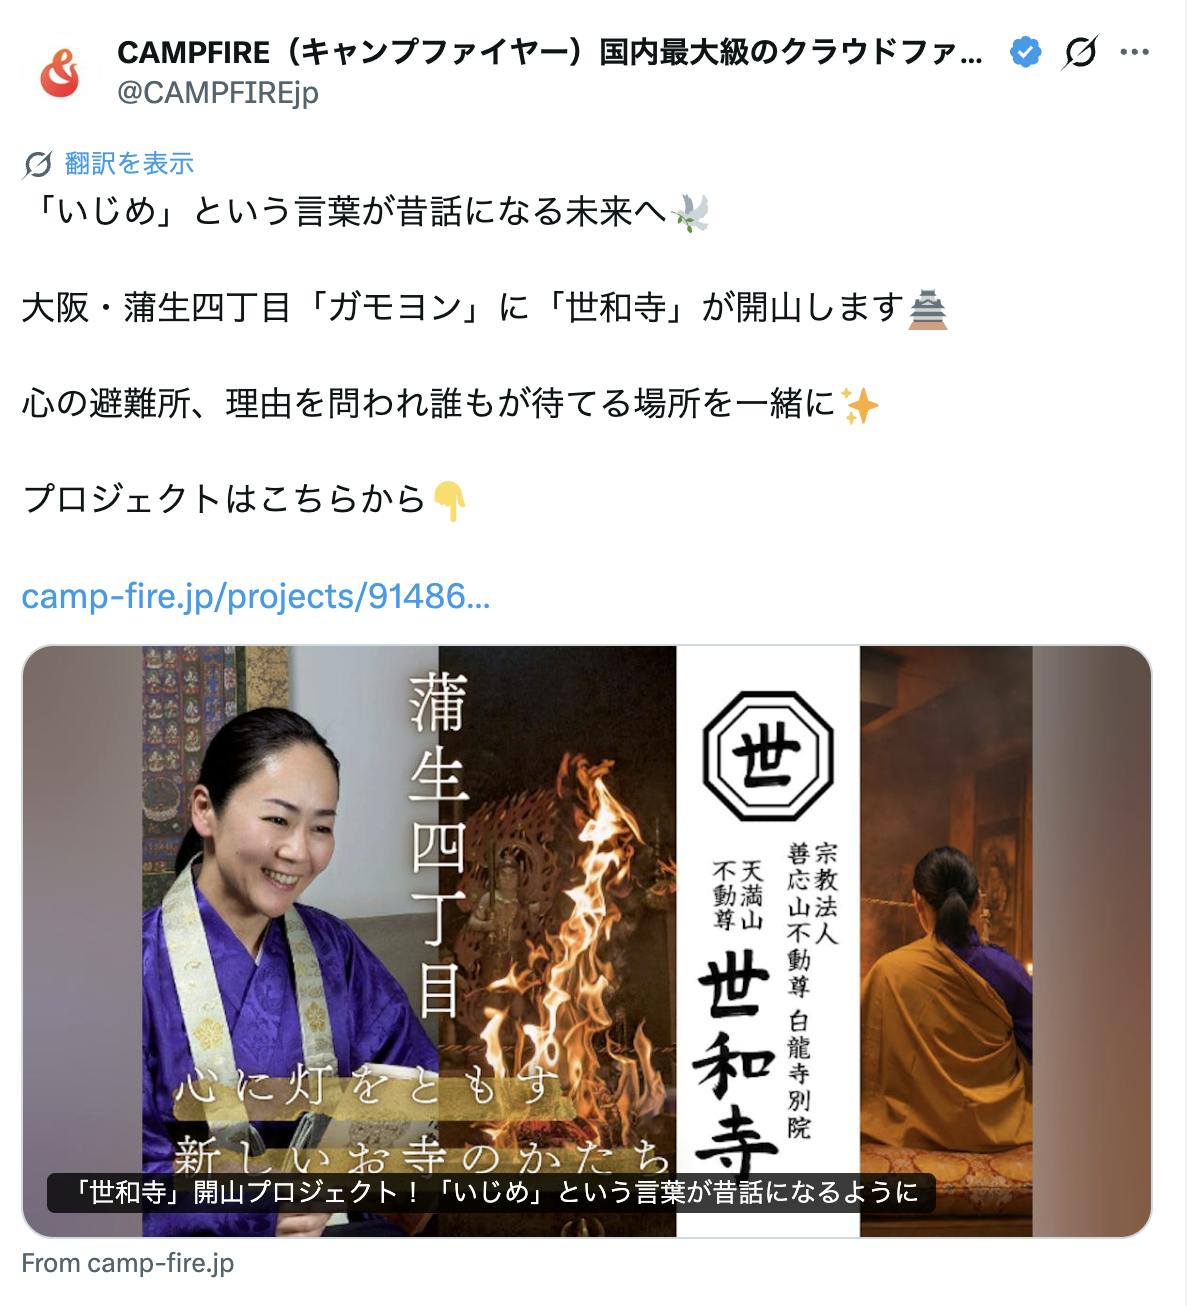
Task: Show the translation via 翻訳を表示
Action: pyautogui.click(x=129, y=164)
